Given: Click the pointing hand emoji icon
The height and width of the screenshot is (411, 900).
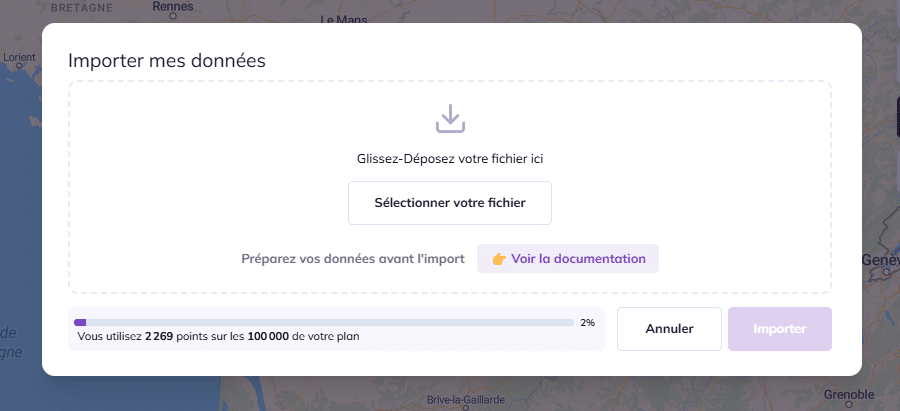Looking at the screenshot, I should [x=499, y=259].
